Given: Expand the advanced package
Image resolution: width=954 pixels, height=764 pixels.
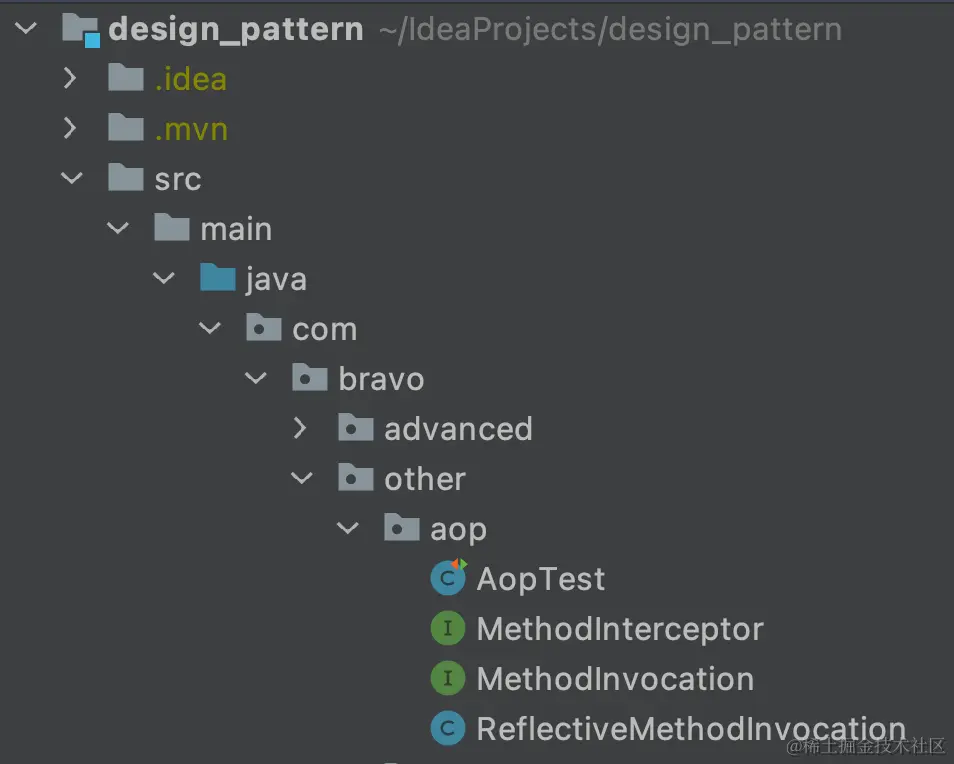Looking at the screenshot, I should coord(299,428).
